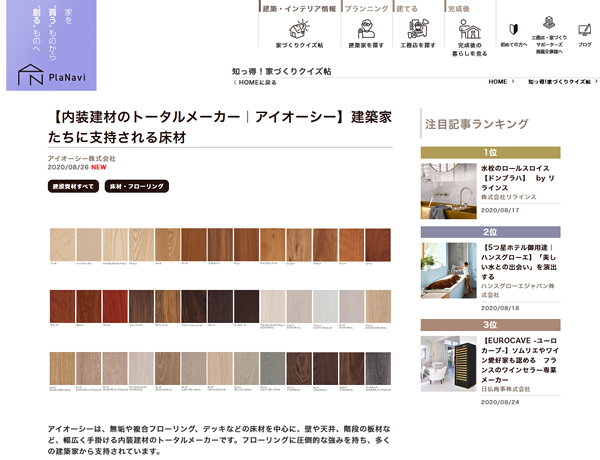Go back via HOMEに戻る link
Image resolution: width=600 pixels, height=460 pixels.
255,82
